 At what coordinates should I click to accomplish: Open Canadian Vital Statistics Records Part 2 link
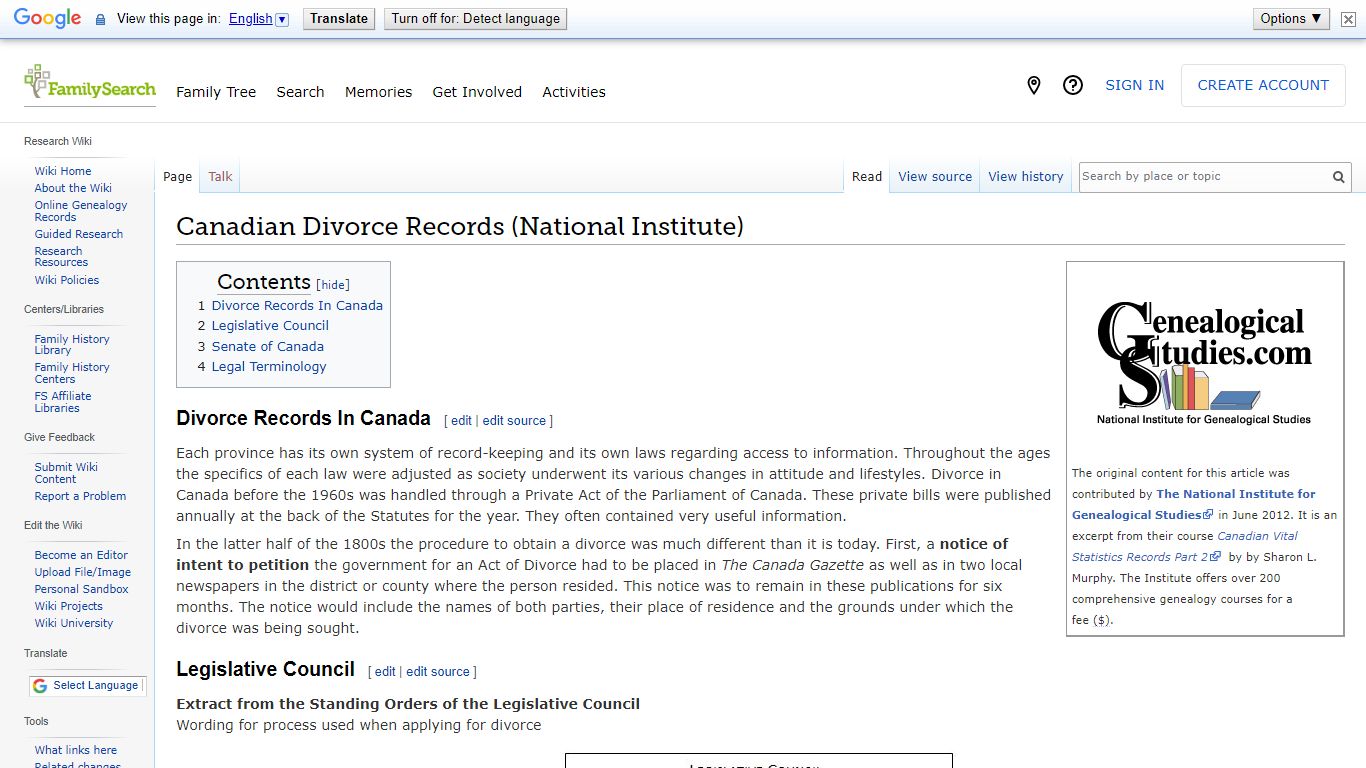click(x=1185, y=546)
